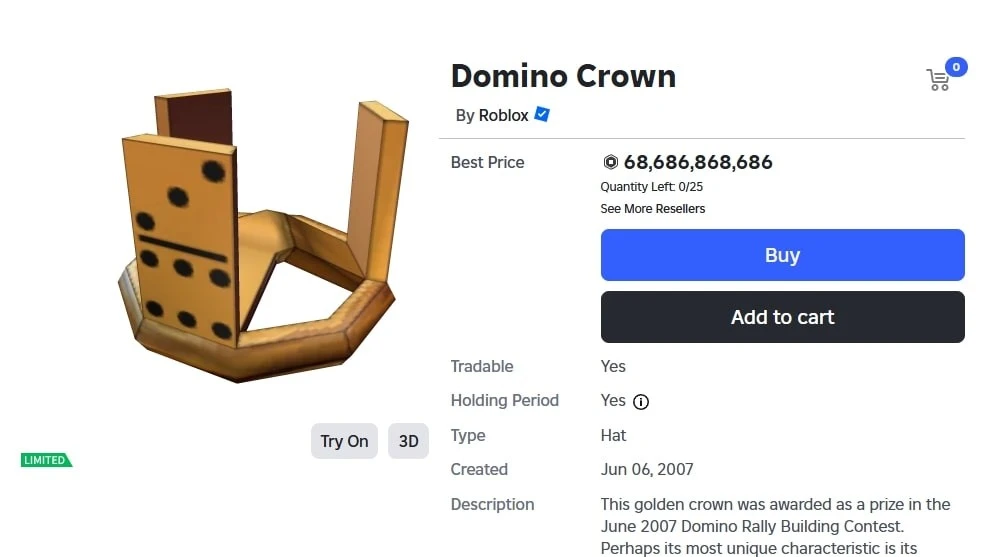The height and width of the screenshot is (557, 987).
Task: Toggle Try On for the crown
Action: (x=344, y=441)
